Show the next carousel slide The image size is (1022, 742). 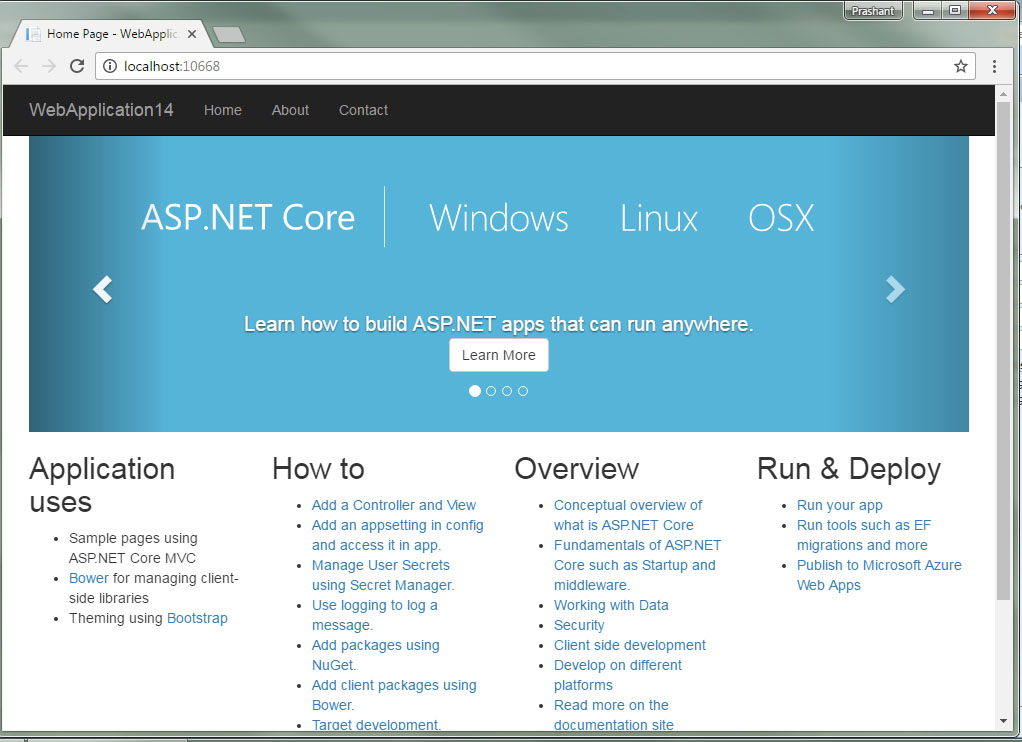point(896,289)
